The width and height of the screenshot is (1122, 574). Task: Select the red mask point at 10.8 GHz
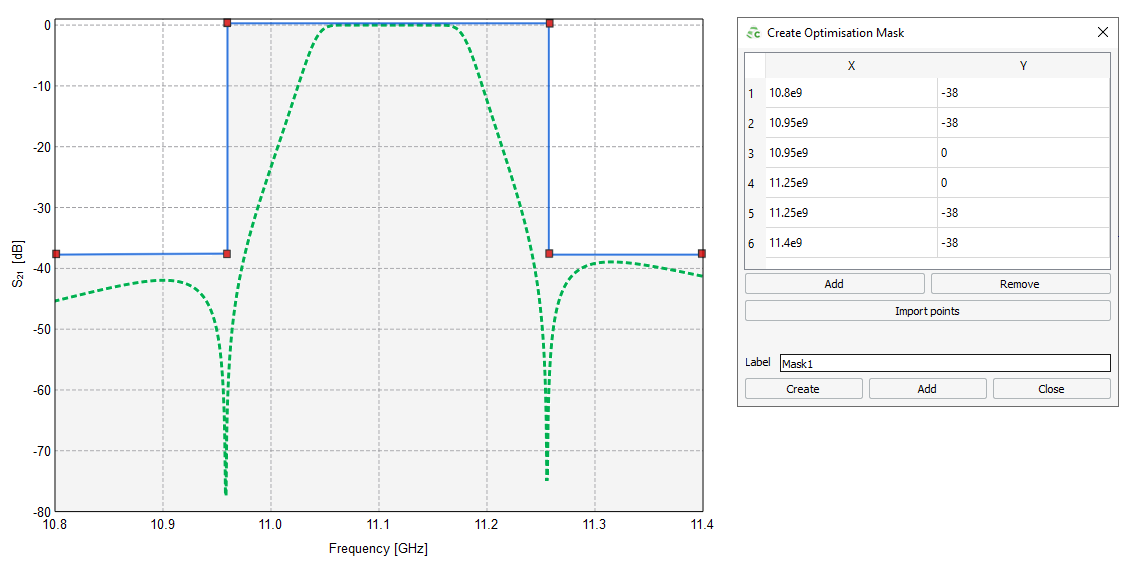pyautogui.click(x=56, y=254)
